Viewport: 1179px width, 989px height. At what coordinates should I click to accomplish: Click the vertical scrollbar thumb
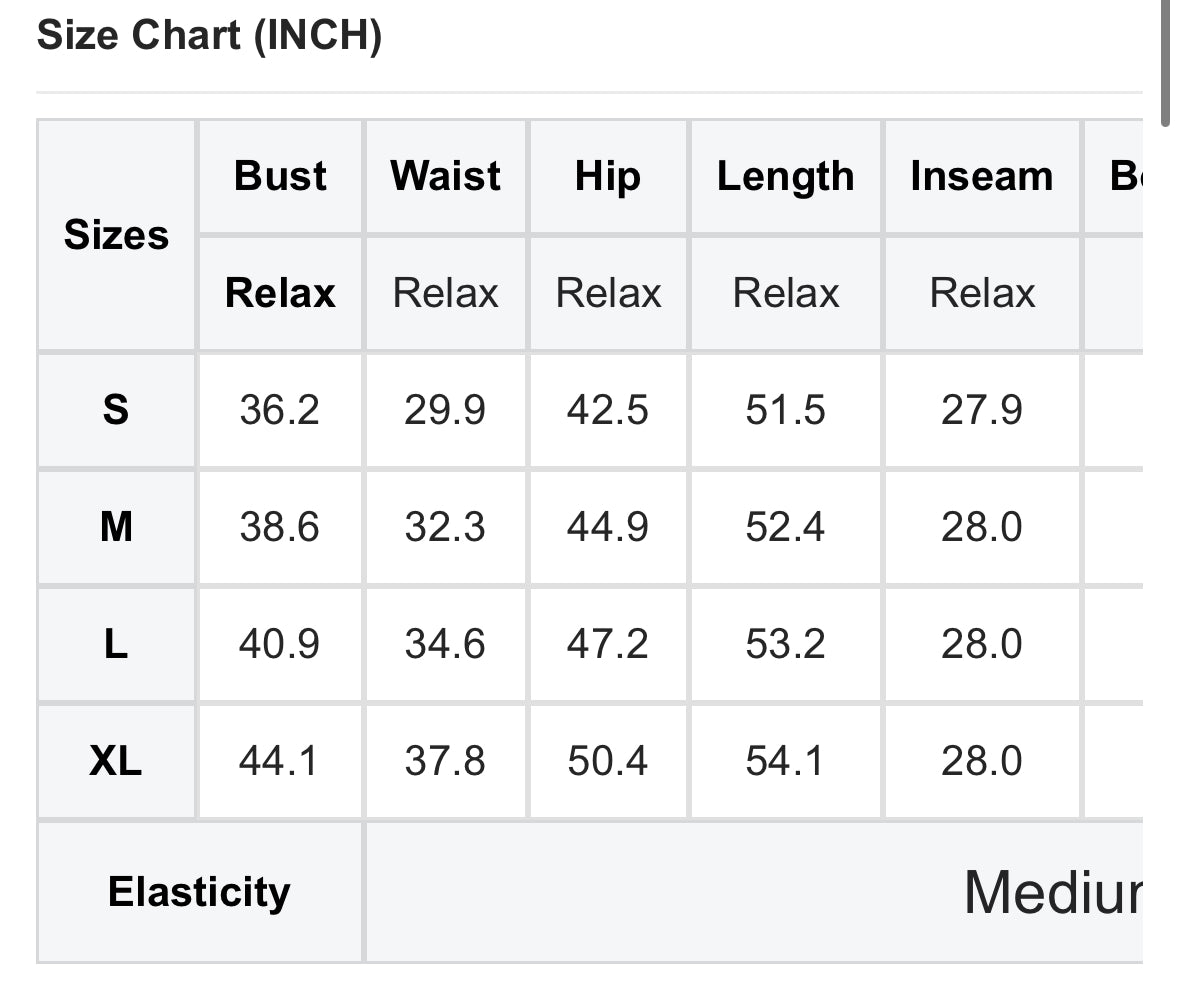pyautogui.click(x=1165, y=60)
